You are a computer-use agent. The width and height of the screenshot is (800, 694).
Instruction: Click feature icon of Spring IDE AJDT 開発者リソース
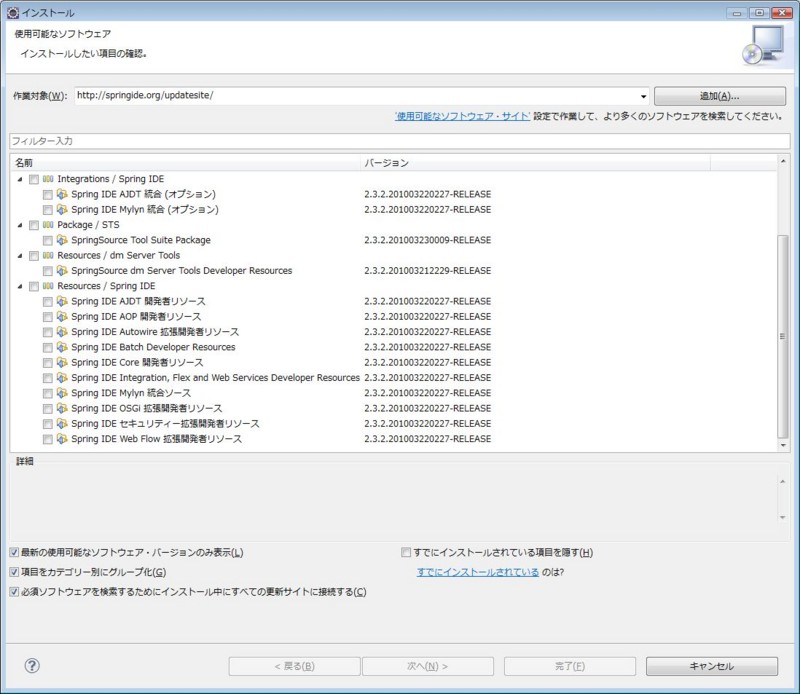[x=62, y=302]
